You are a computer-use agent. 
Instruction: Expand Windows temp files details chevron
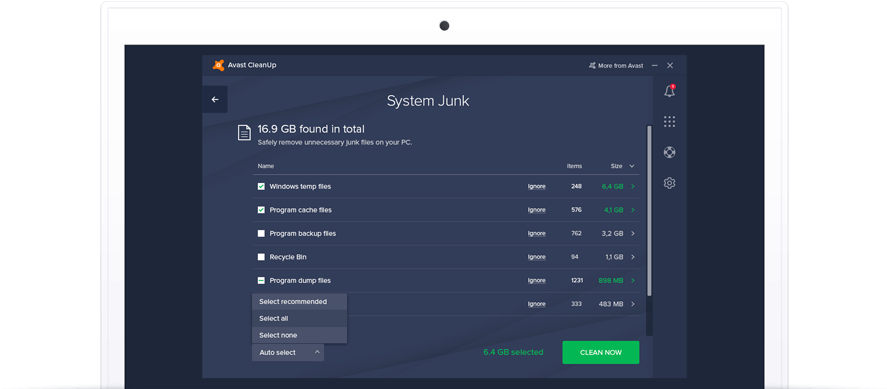point(632,186)
